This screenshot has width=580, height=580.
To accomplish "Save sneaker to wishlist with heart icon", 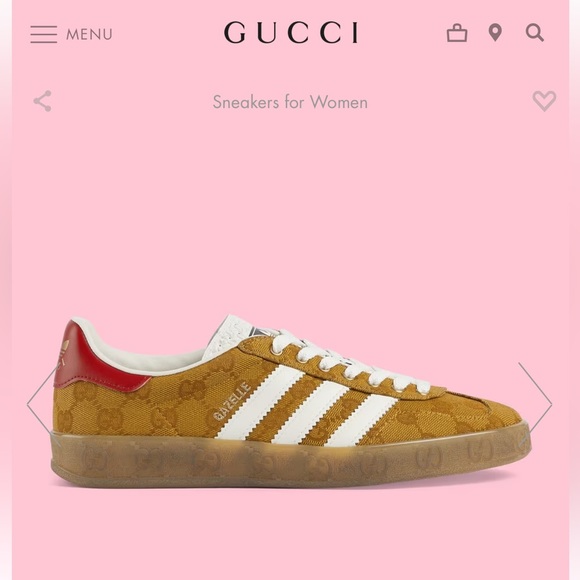I will coord(544,101).
